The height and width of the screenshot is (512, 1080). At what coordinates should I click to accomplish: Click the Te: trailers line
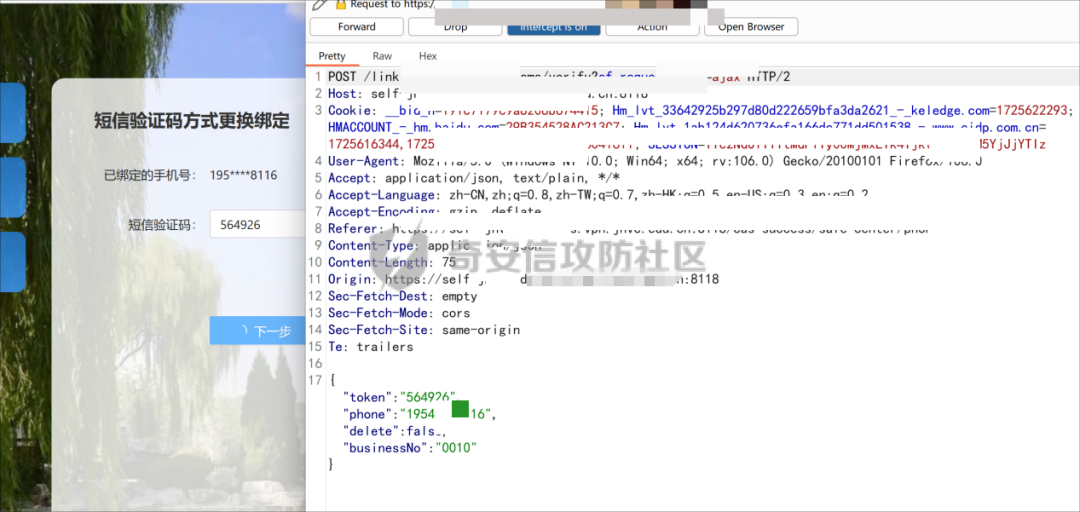(x=371, y=347)
